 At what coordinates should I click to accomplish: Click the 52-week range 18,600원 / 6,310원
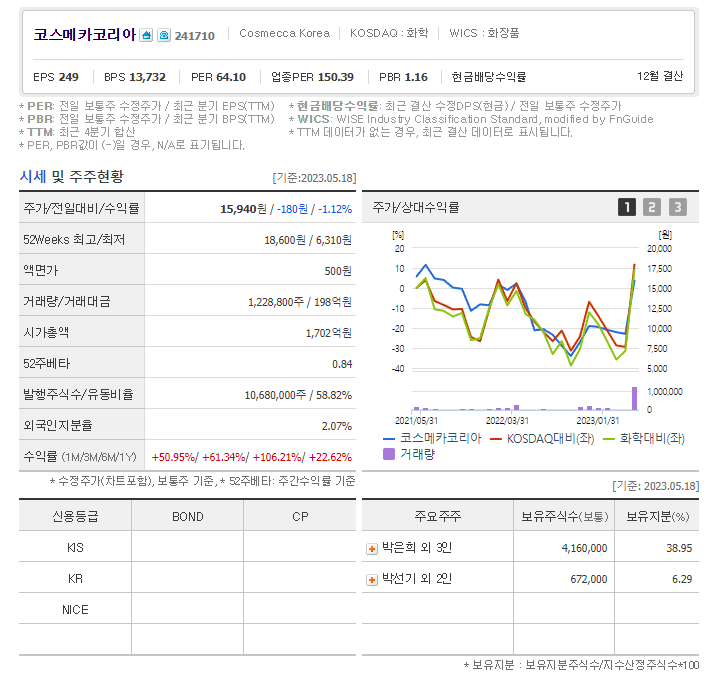308,240
